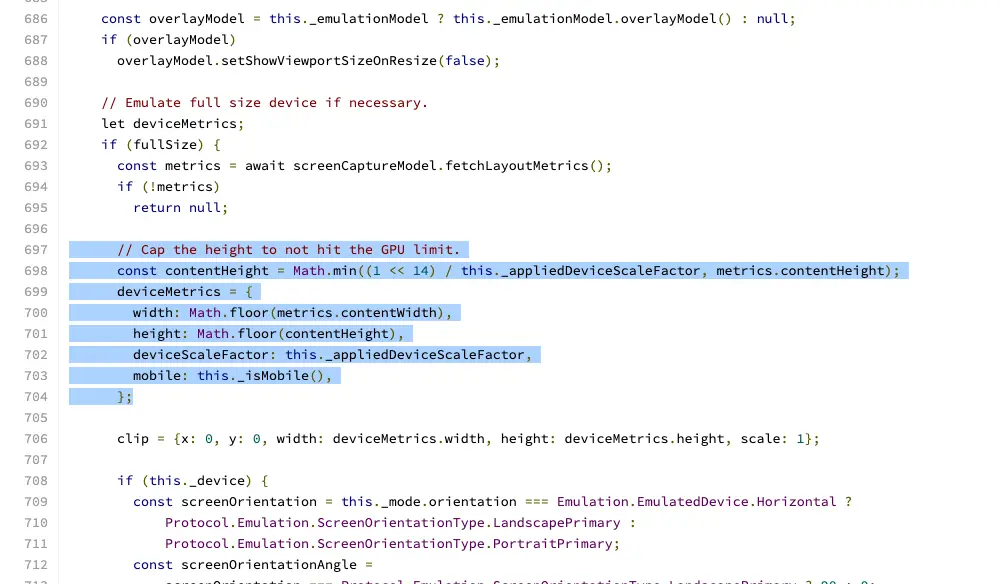Click 'clip' variable on line 706
This screenshot has height=584, width=1000.
(x=133, y=439)
